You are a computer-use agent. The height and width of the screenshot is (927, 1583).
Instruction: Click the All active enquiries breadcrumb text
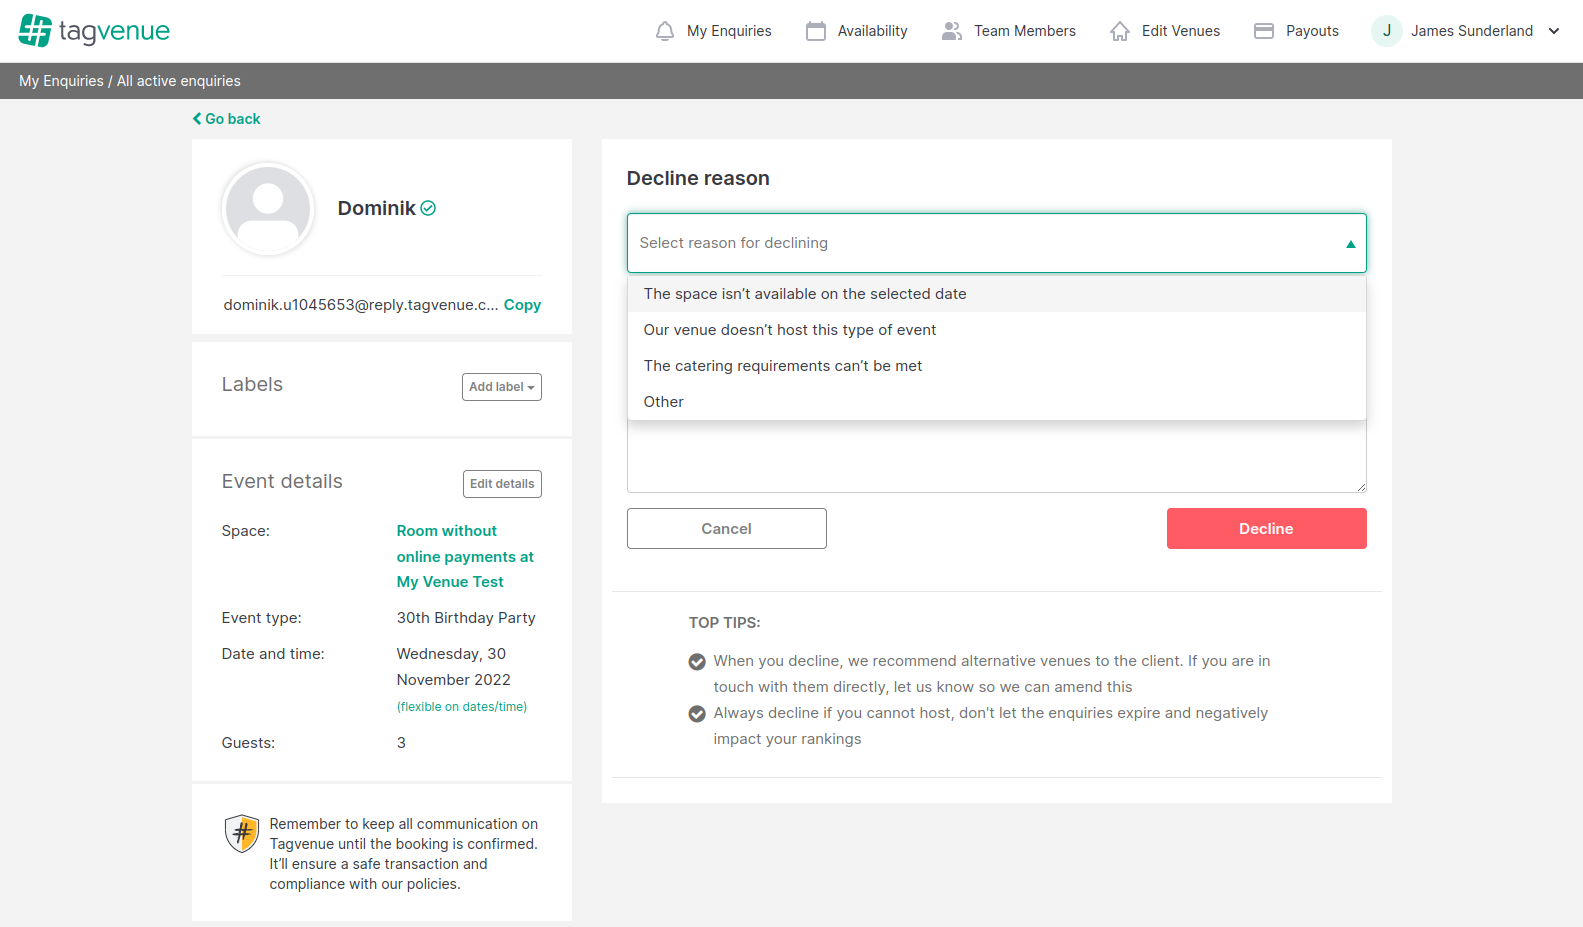[179, 81]
